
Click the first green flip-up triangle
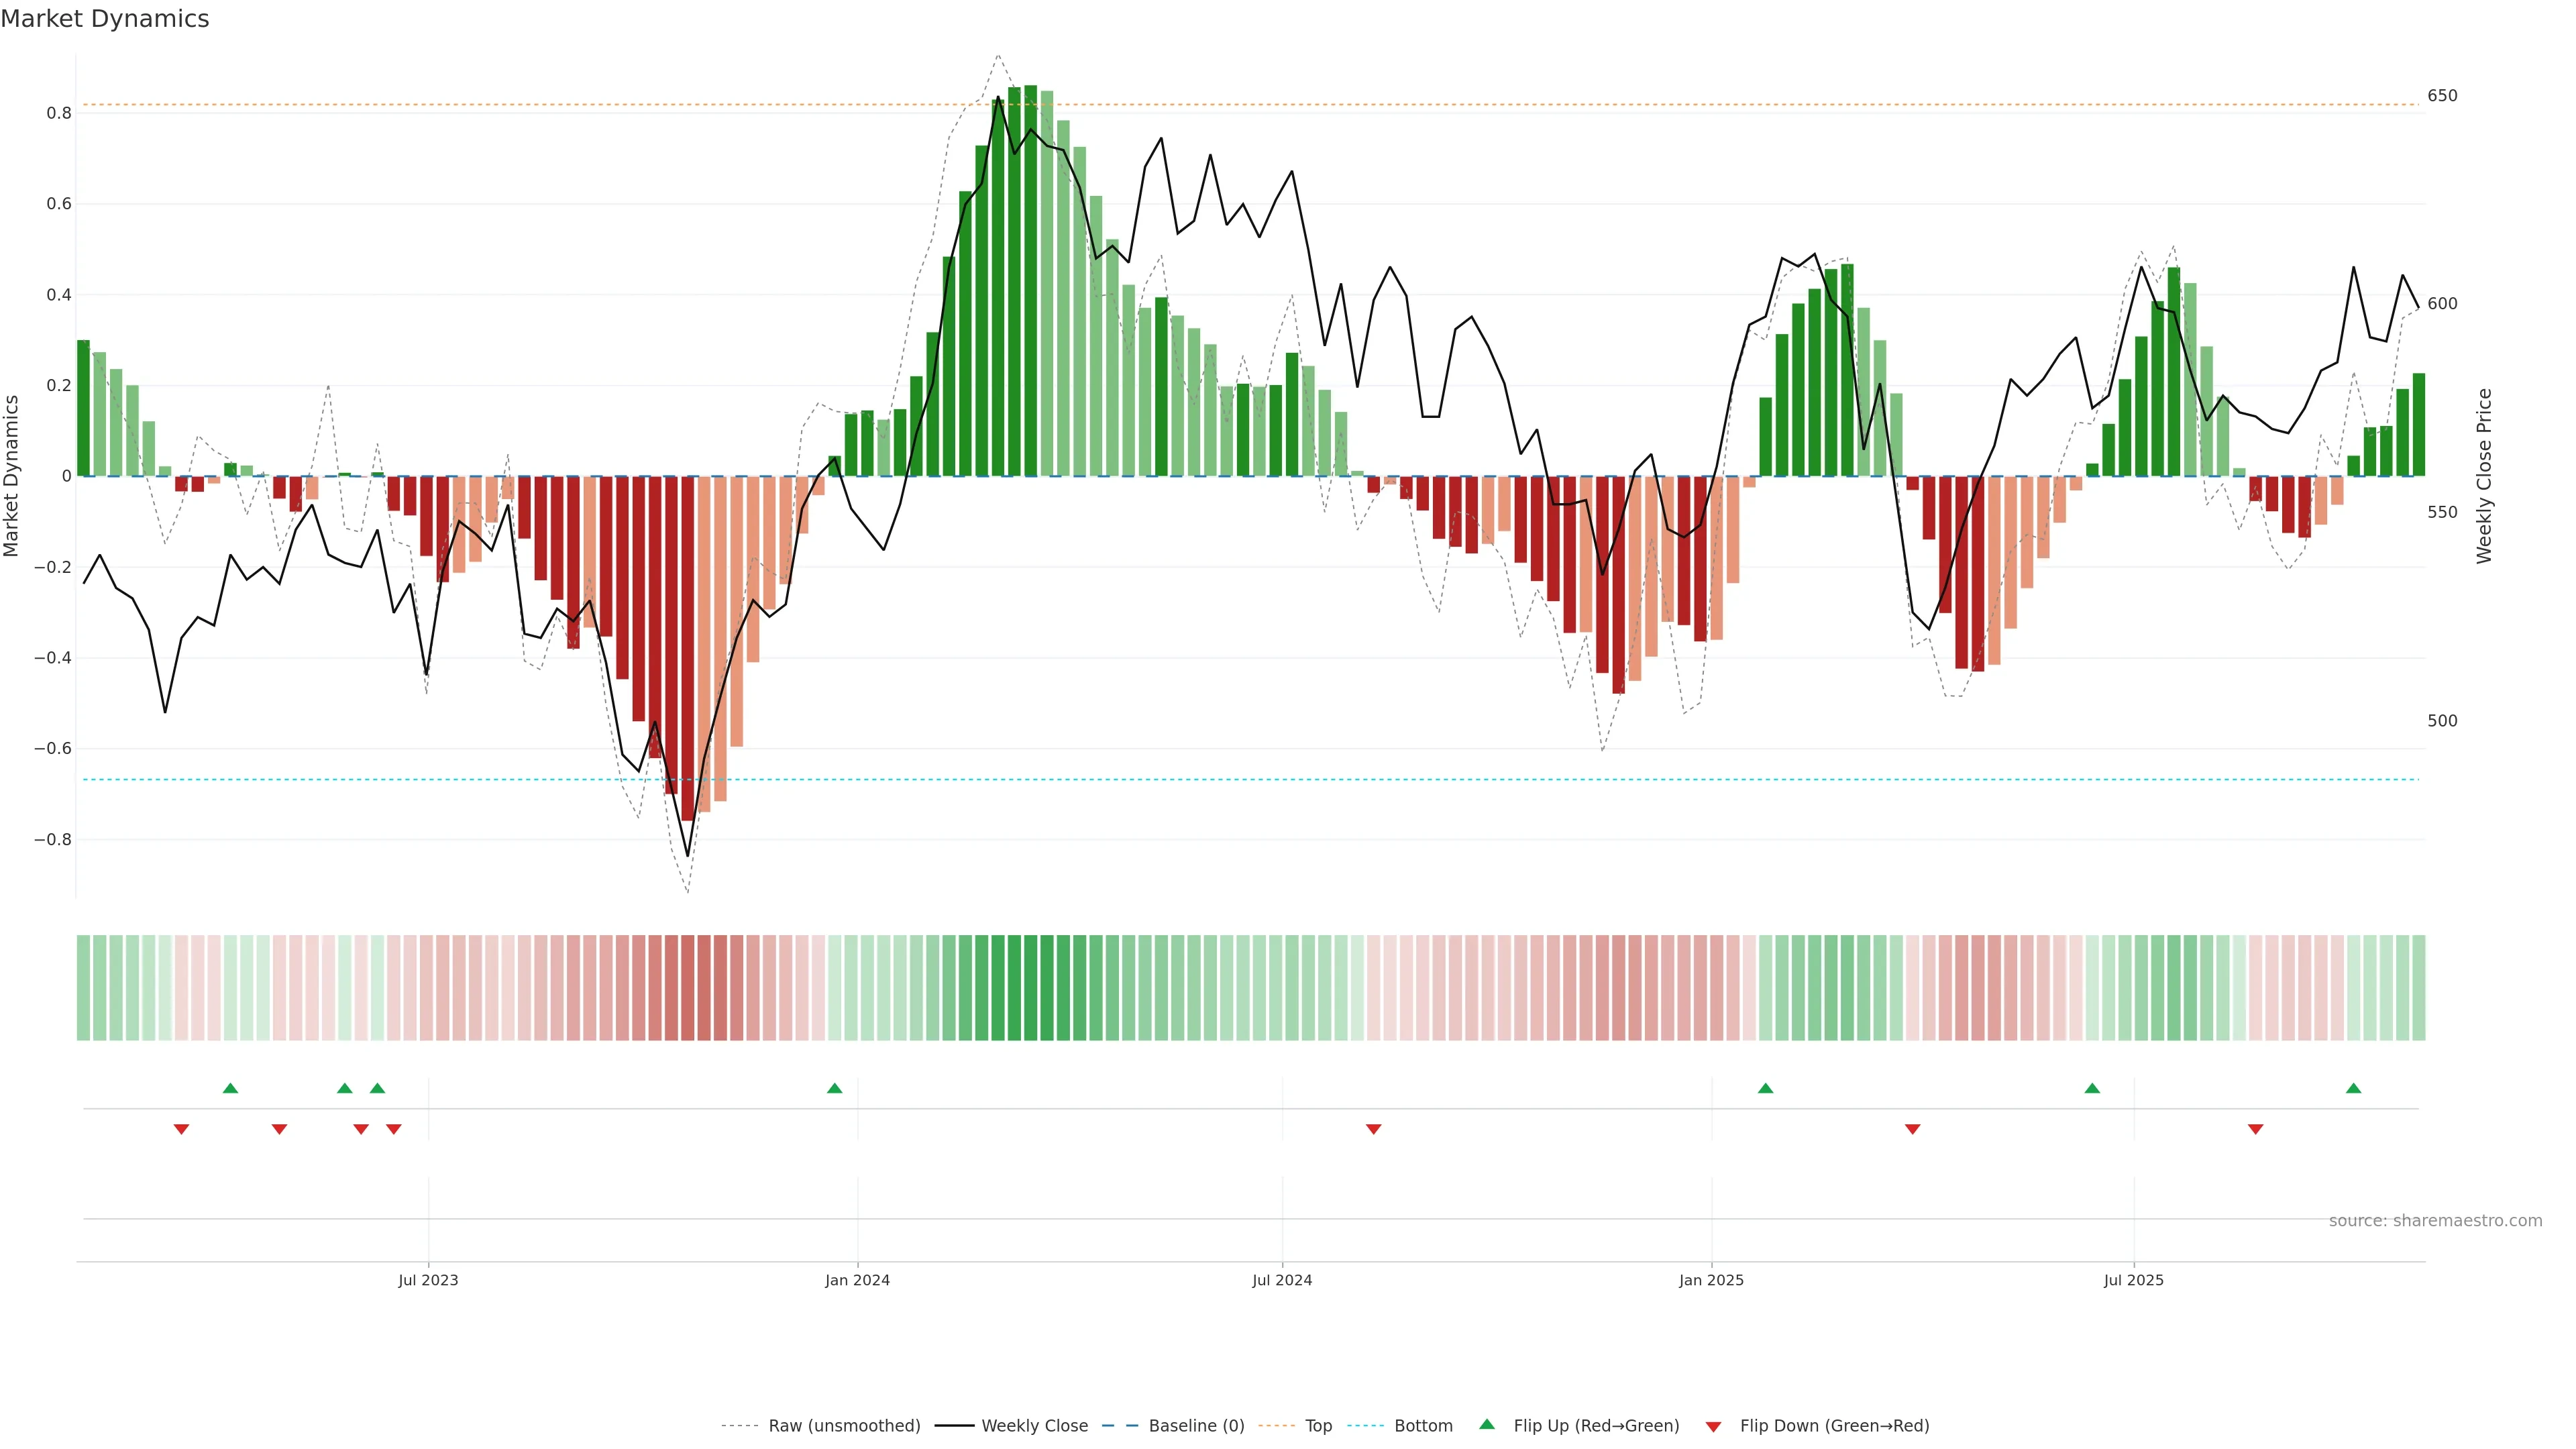coord(230,1088)
